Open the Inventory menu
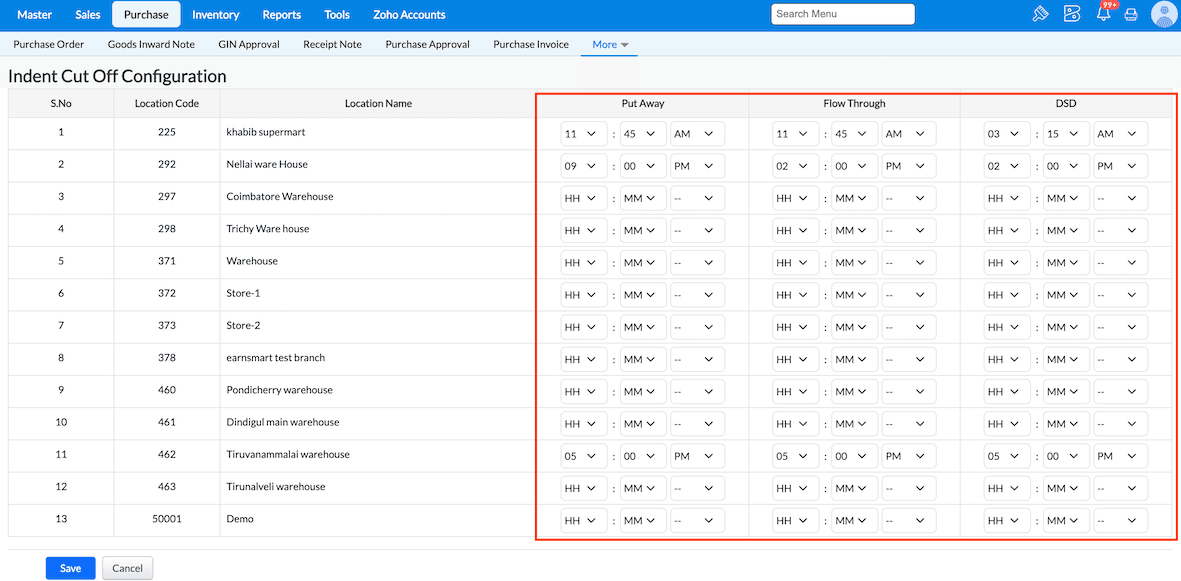Image resolution: width=1181 pixels, height=581 pixels. pyautogui.click(x=215, y=15)
